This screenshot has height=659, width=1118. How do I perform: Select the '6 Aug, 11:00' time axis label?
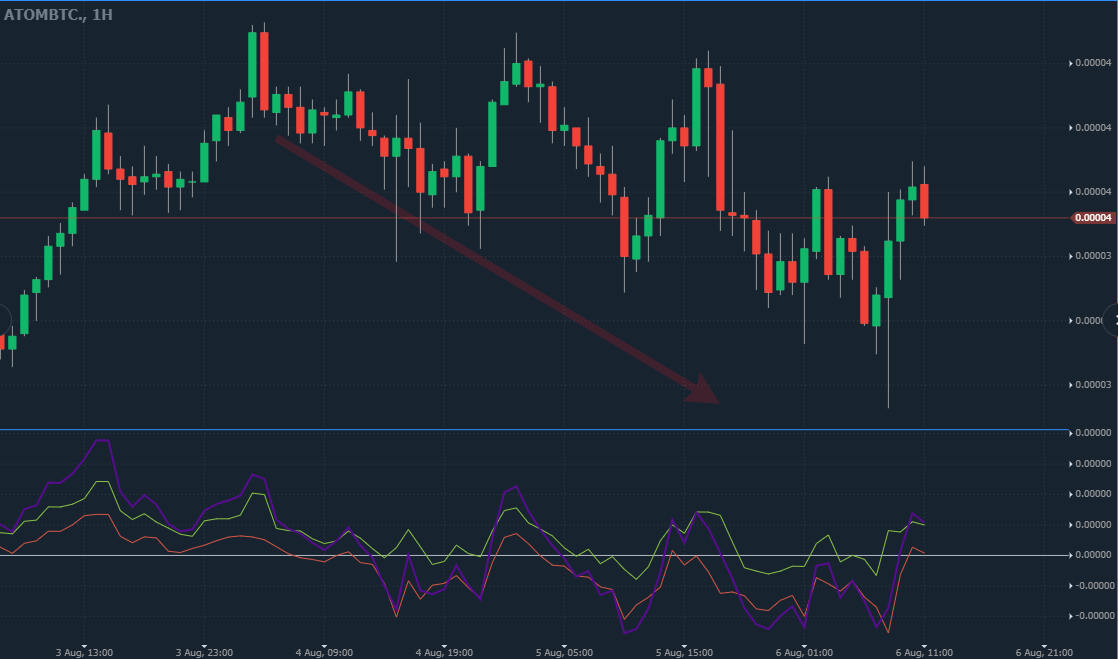coord(924,652)
